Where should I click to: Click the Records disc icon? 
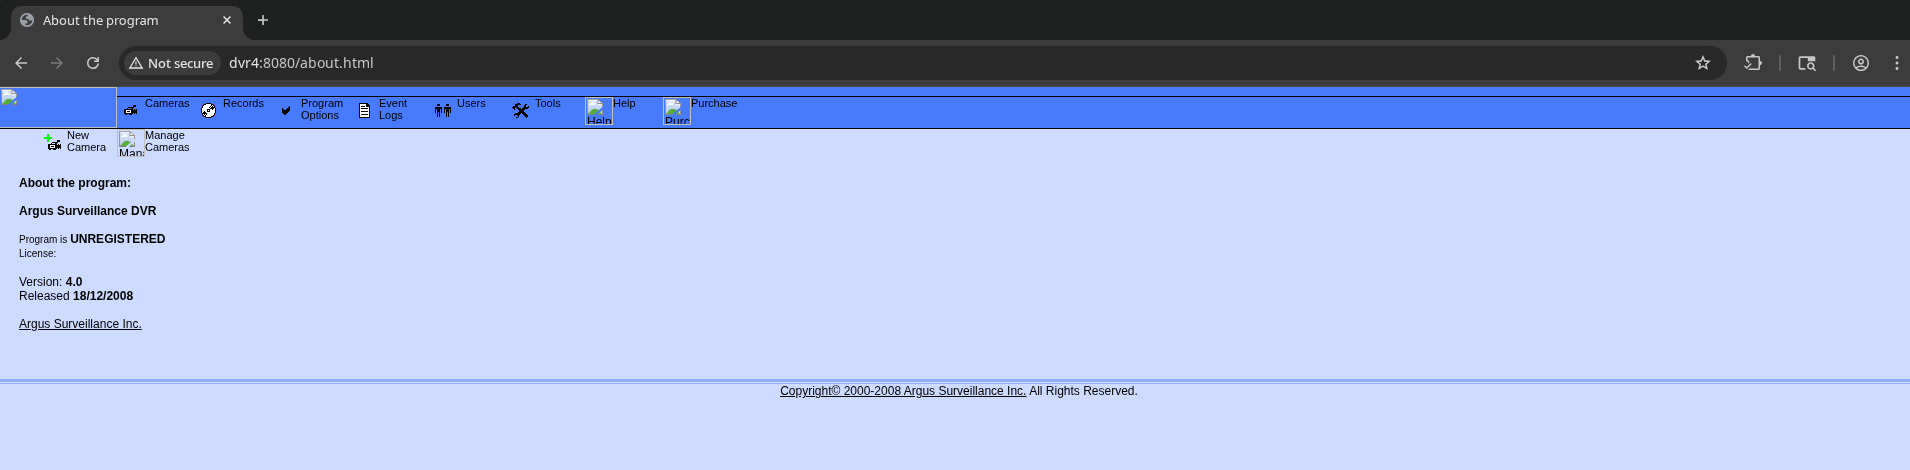(x=209, y=110)
